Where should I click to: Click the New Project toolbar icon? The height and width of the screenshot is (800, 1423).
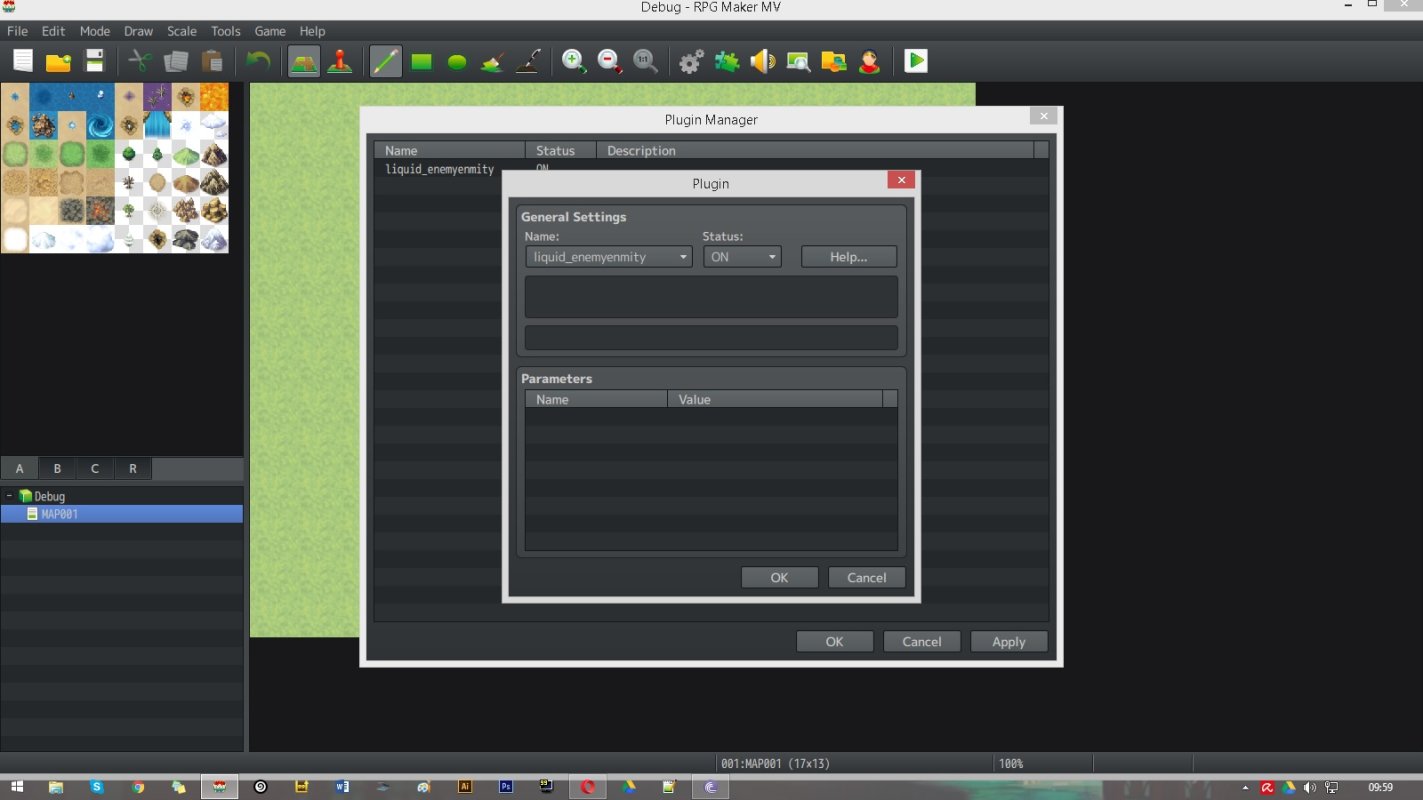coord(22,61)
